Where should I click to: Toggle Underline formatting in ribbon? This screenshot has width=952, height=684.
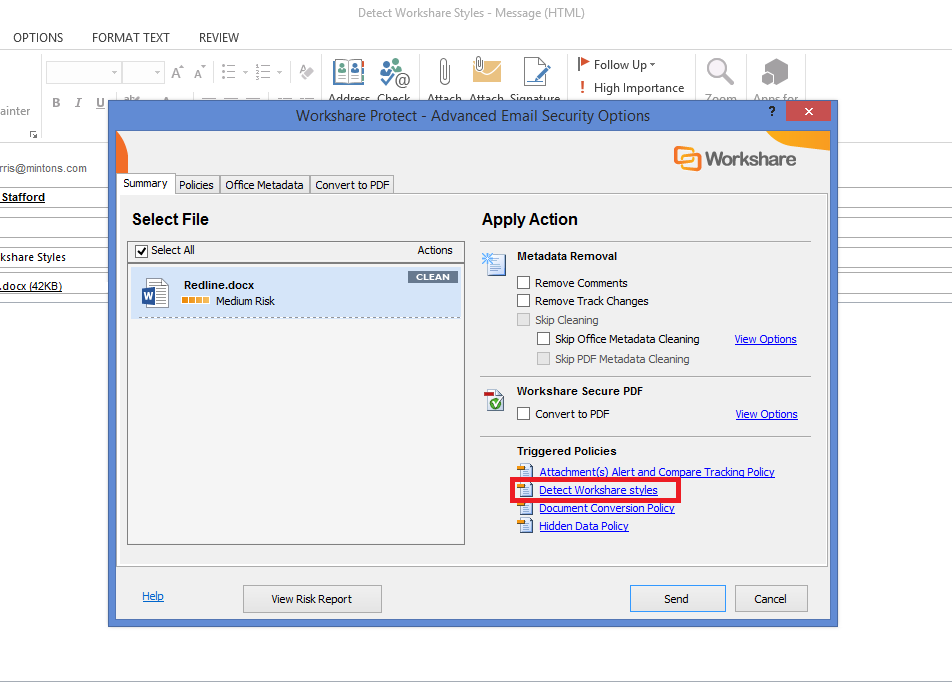tap(100, 103)
